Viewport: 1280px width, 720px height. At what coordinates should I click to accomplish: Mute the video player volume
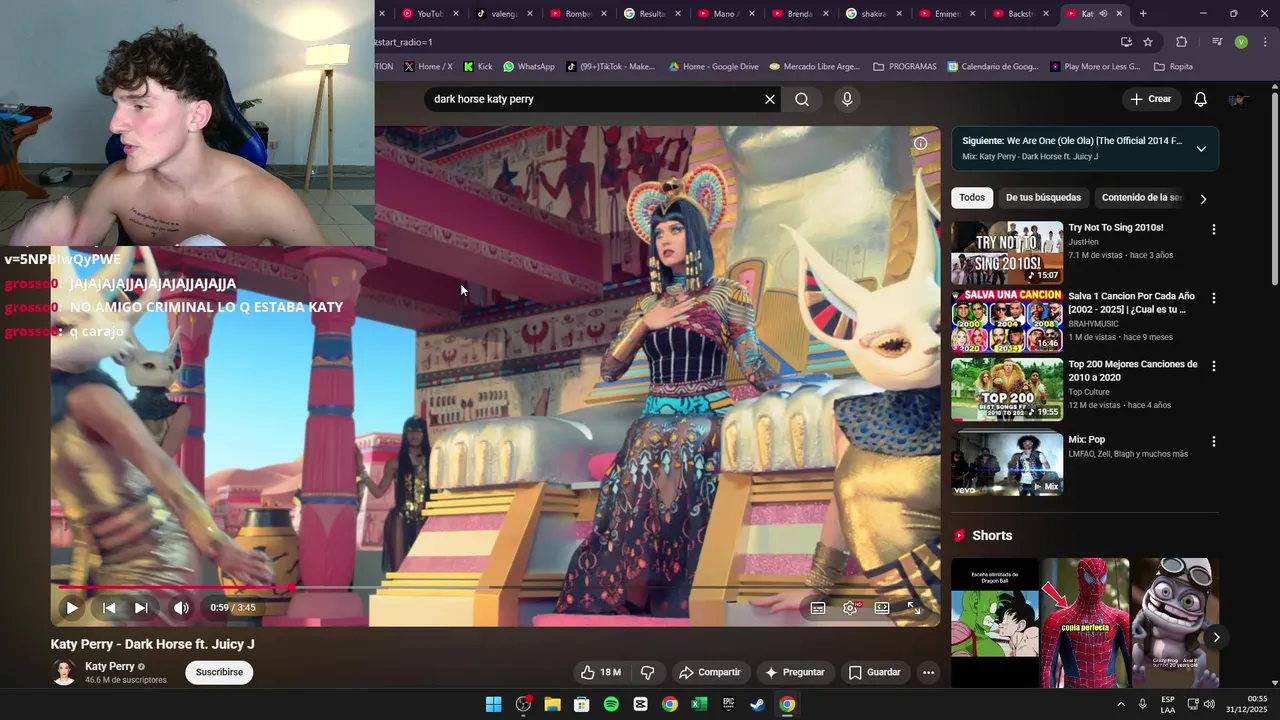coord(181,607)
